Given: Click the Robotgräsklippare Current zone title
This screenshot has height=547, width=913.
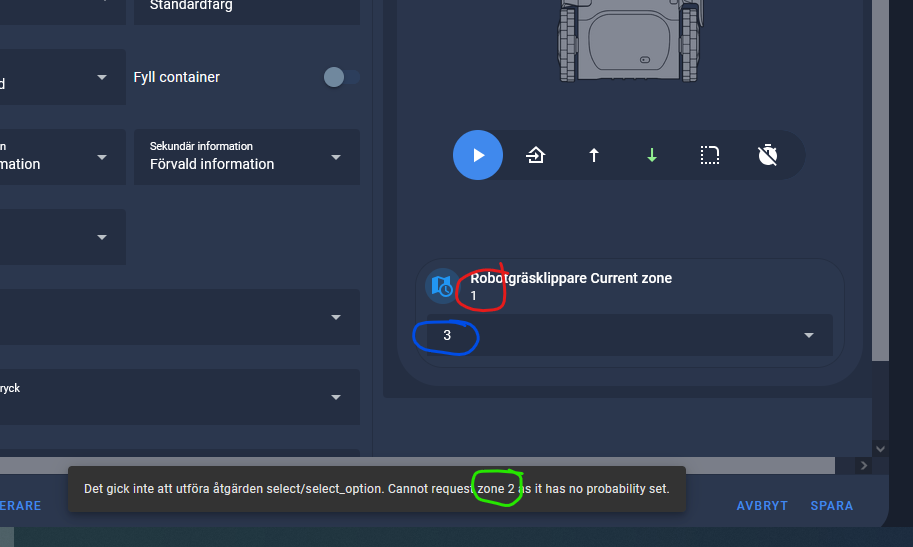Looking at the screenshot, I should (x=571, y=278).
